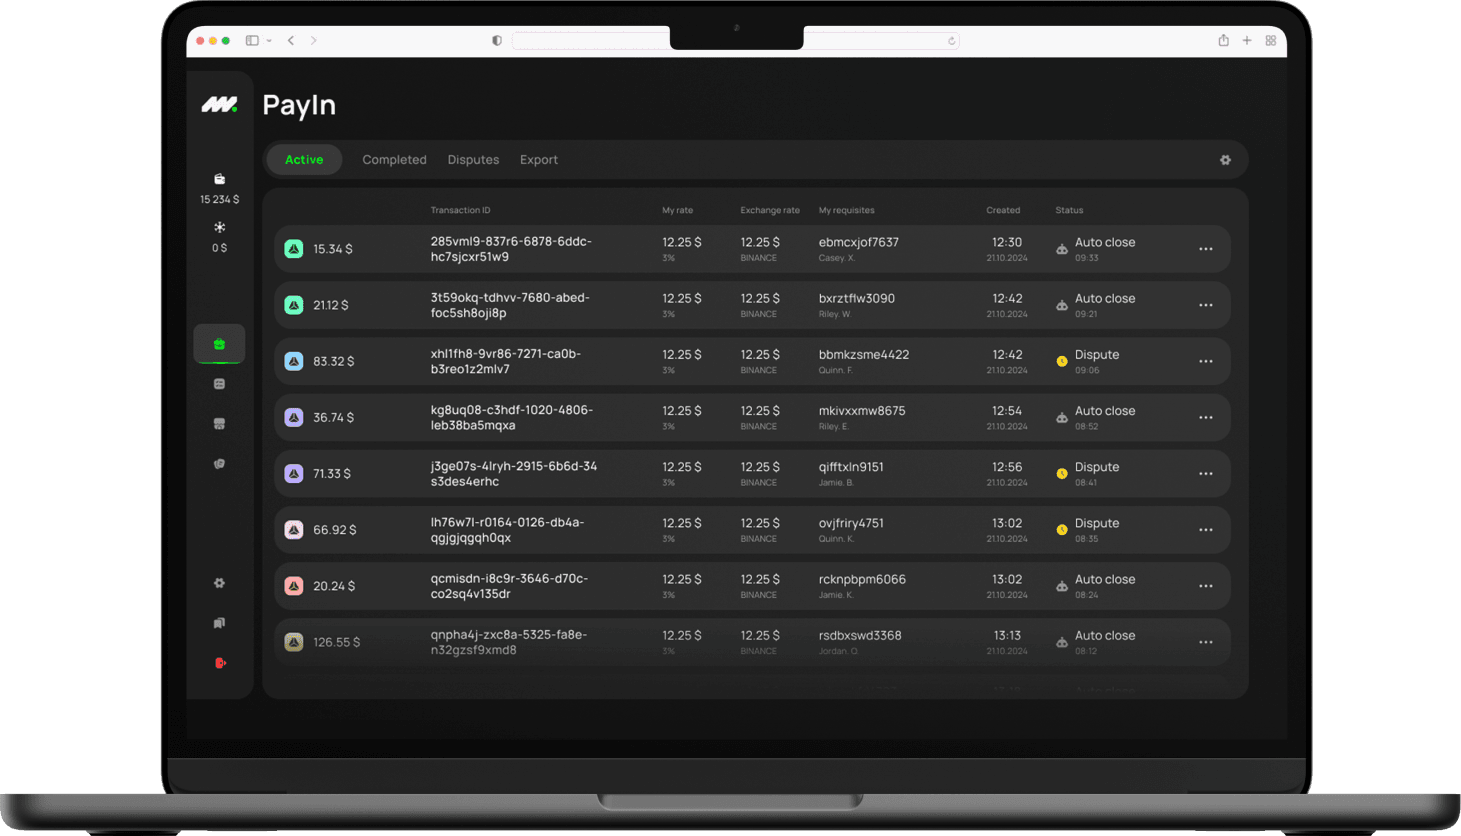Click the browser share icon
The height and width of the screenshot is (836, 1461).
point(1223,41)
